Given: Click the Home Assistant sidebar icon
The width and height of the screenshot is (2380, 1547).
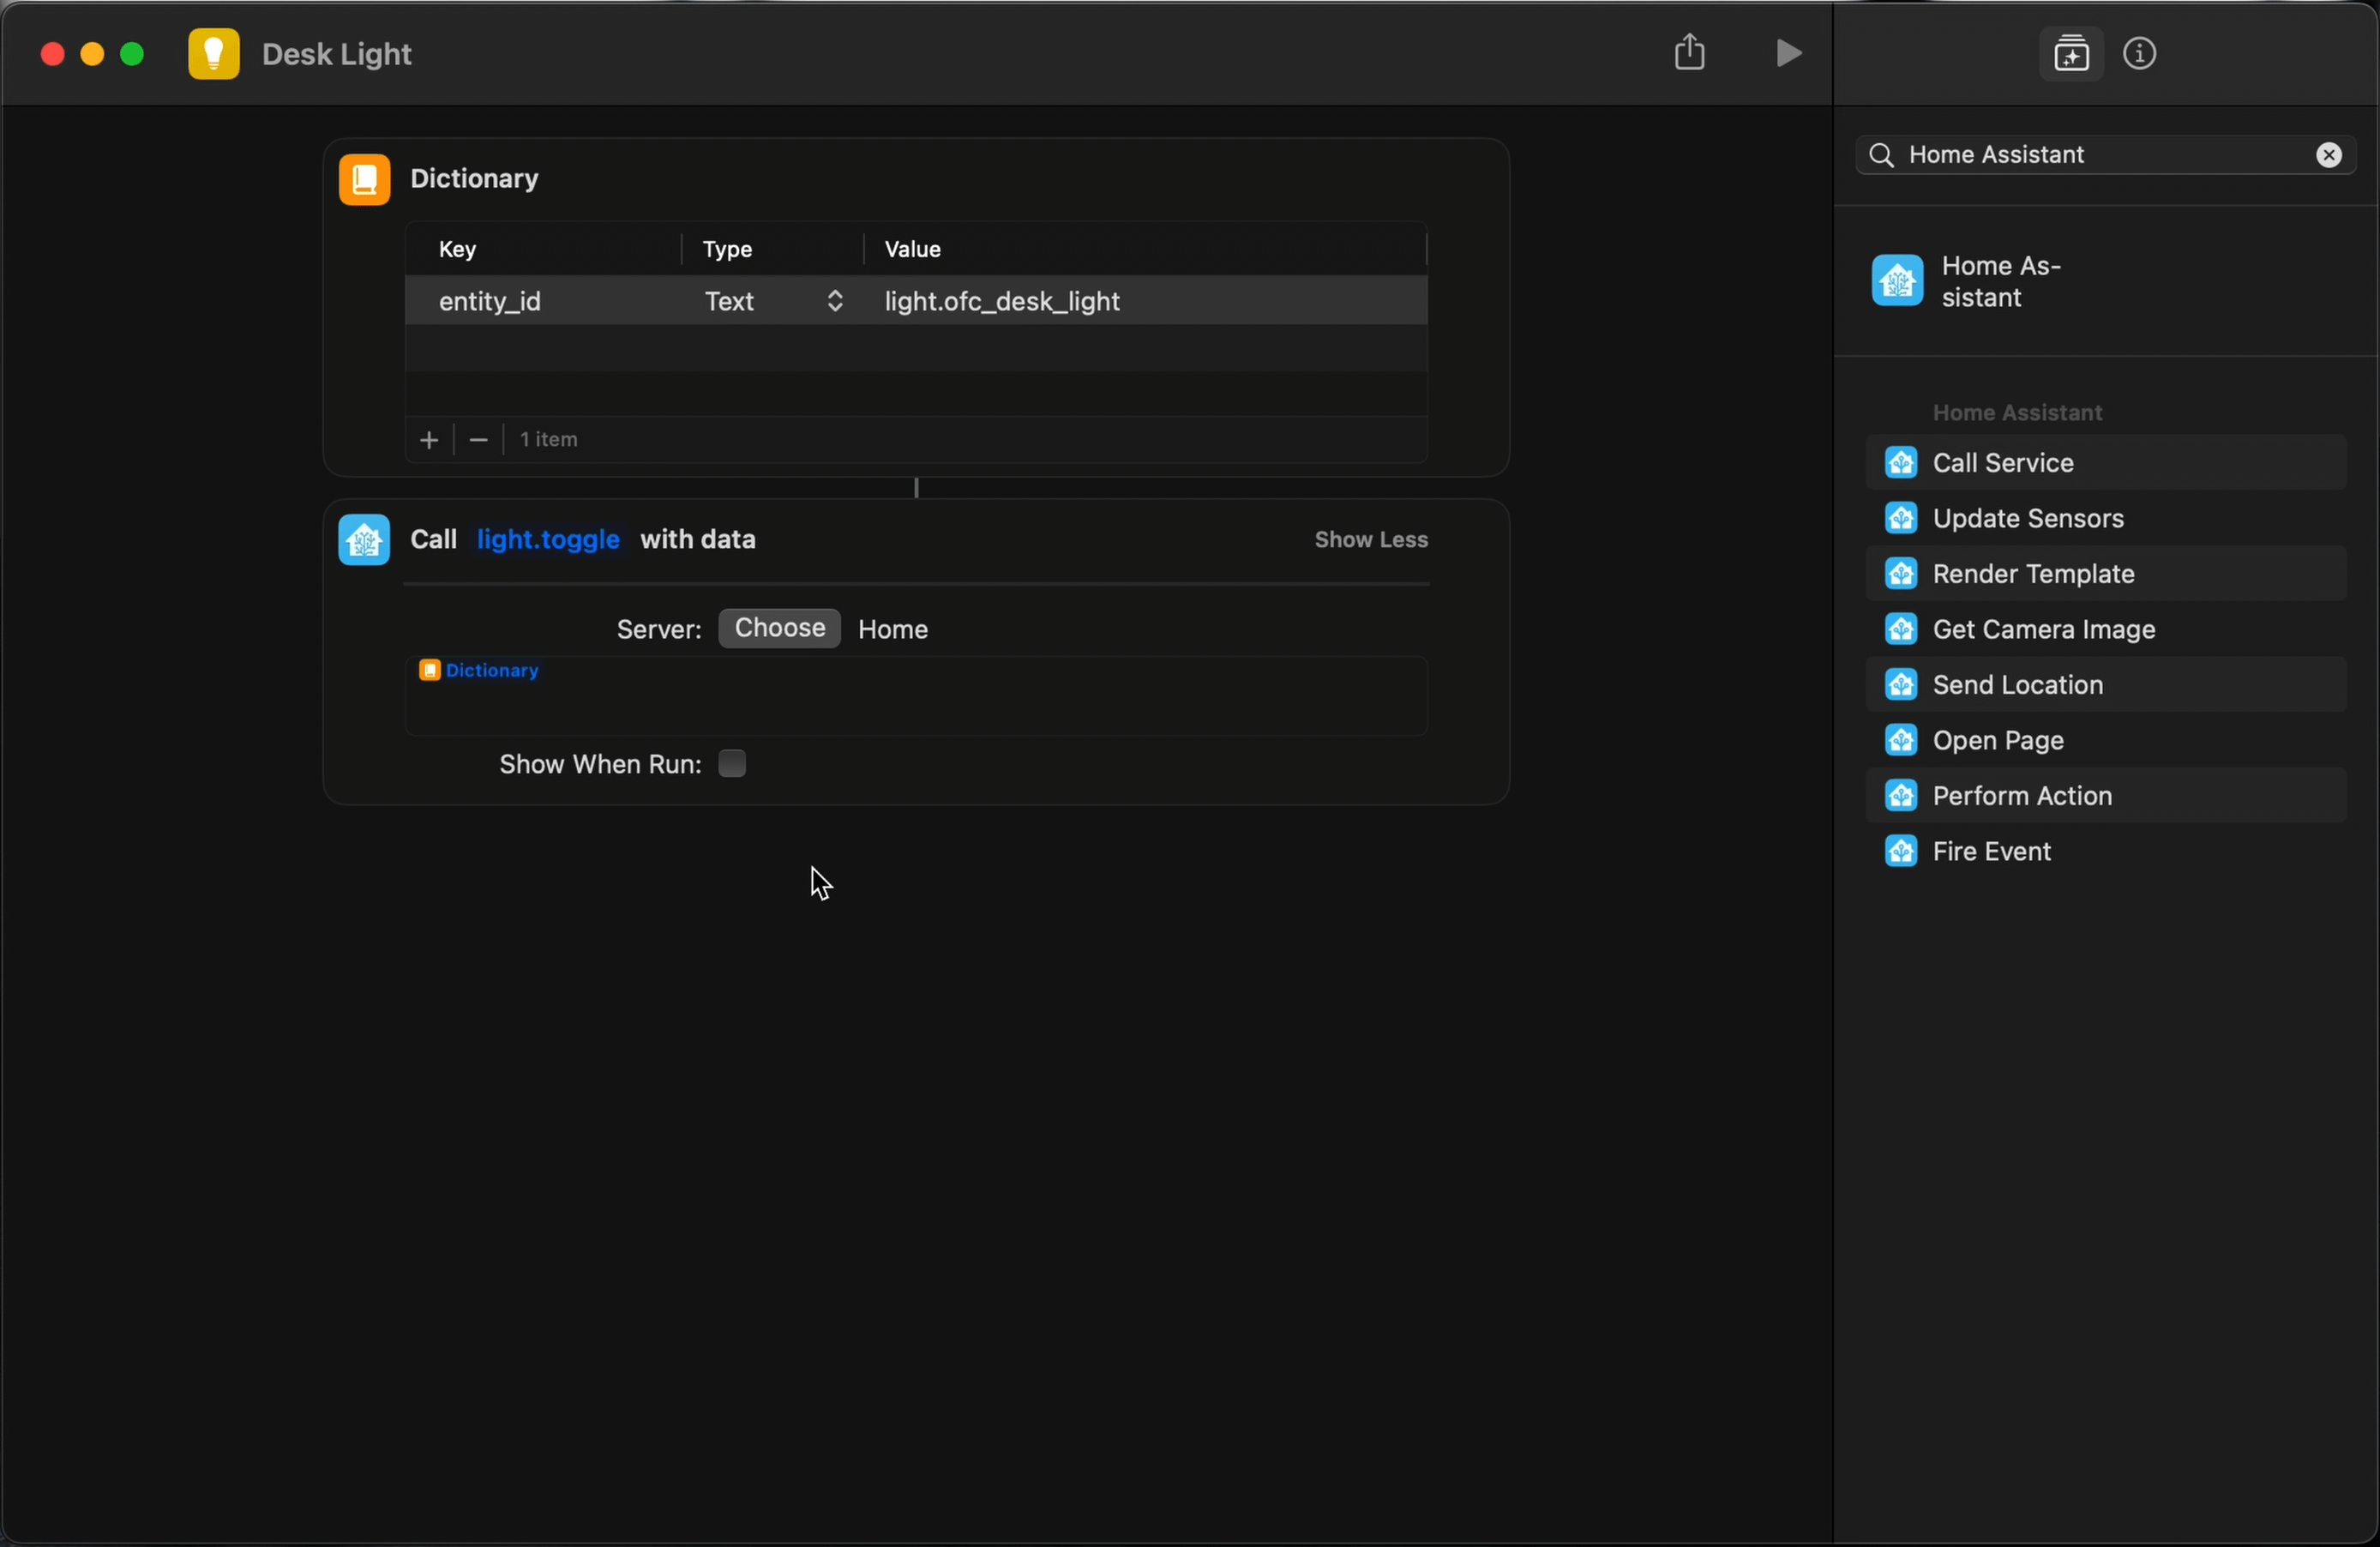Looking at the screenshot, I should click(1898, 281).
